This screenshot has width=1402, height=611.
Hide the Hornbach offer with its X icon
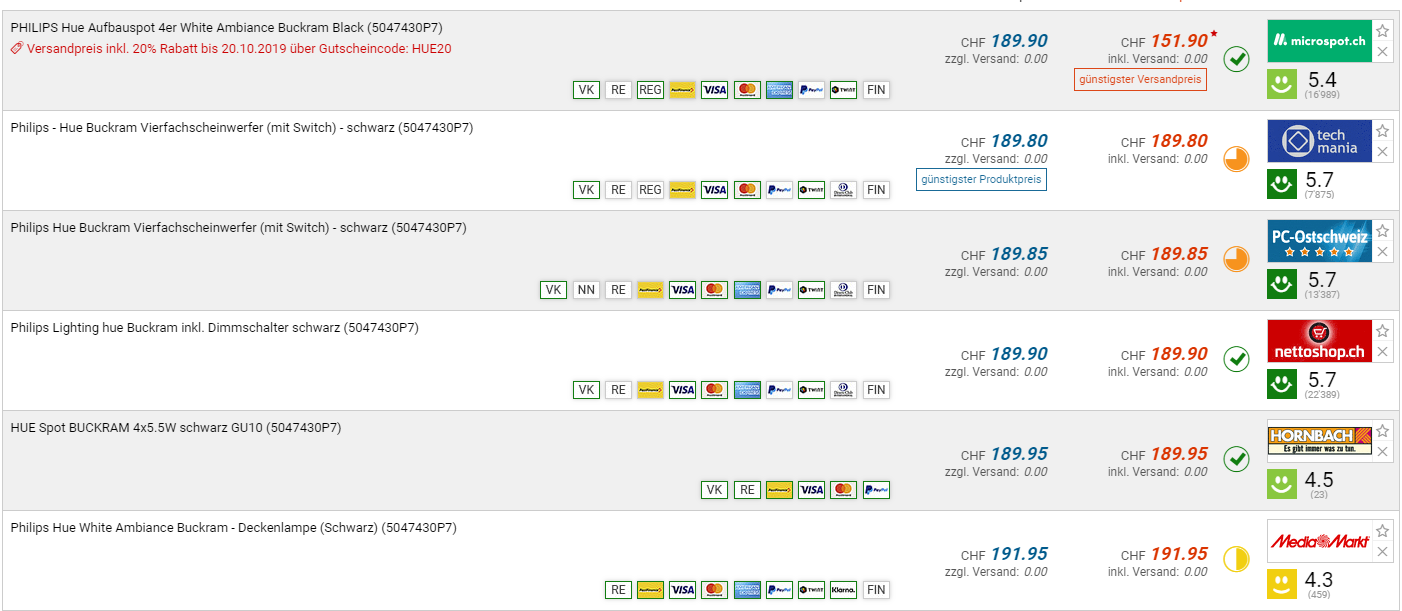point(1382,452)
